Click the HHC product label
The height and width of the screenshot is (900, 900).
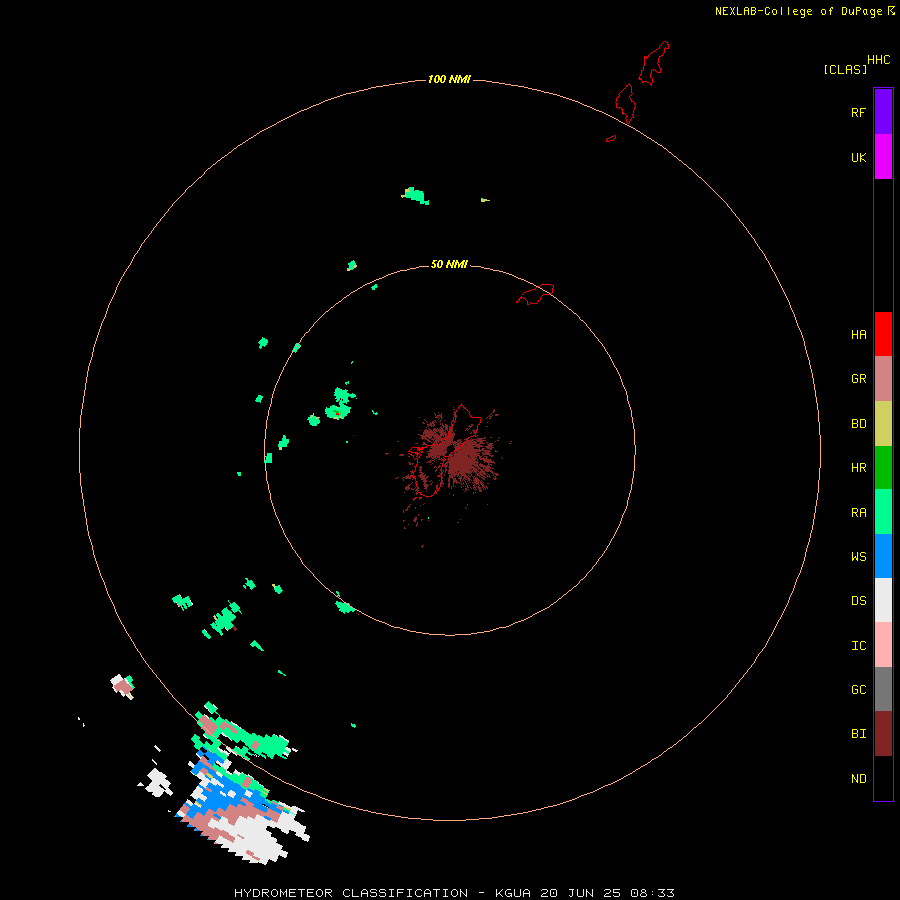point(879,60)
